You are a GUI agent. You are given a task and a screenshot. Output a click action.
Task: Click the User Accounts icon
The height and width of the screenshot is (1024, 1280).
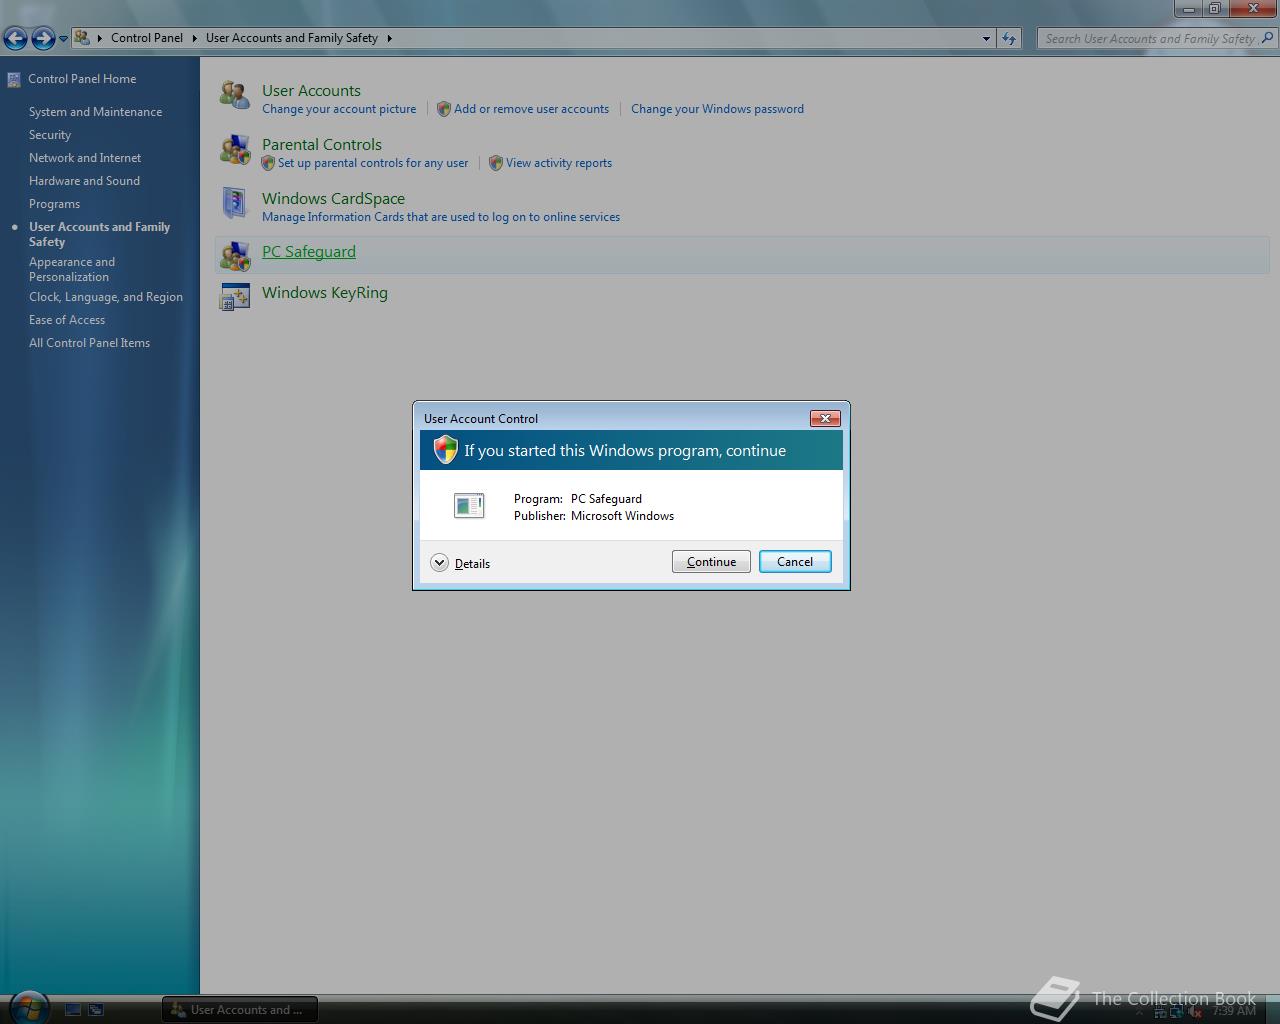click(x=235, y=95)
